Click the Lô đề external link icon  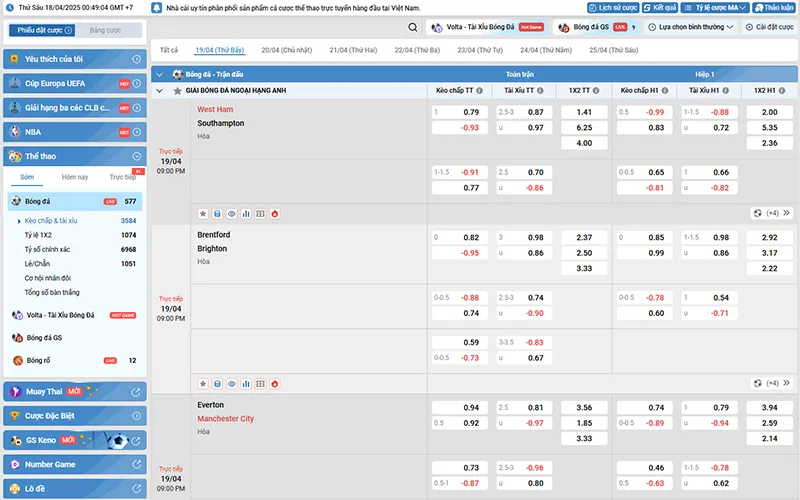pyautogui.click(x=136, y=489)
